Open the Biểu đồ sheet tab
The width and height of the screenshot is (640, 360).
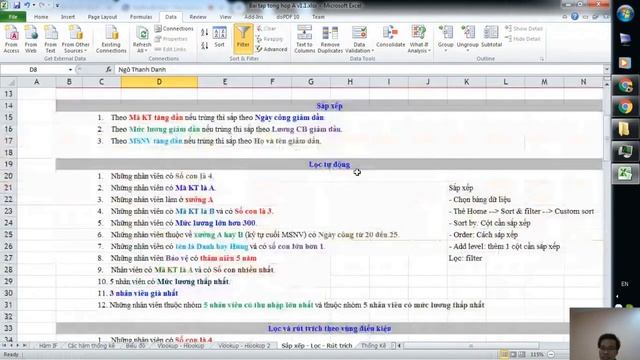point(136,346)
